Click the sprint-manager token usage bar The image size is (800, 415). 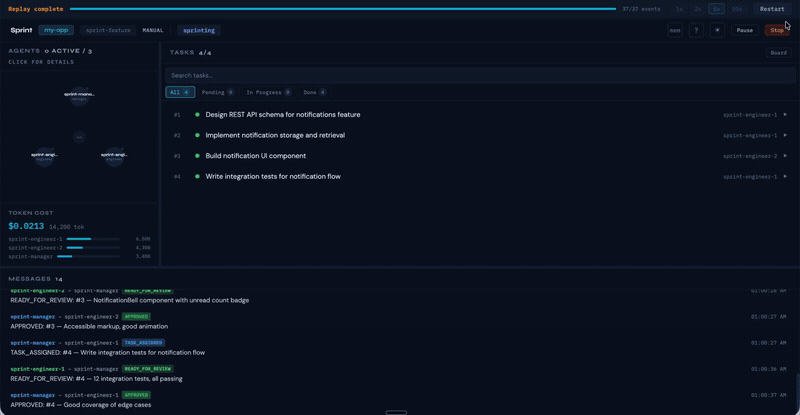[x=88, y=256]
